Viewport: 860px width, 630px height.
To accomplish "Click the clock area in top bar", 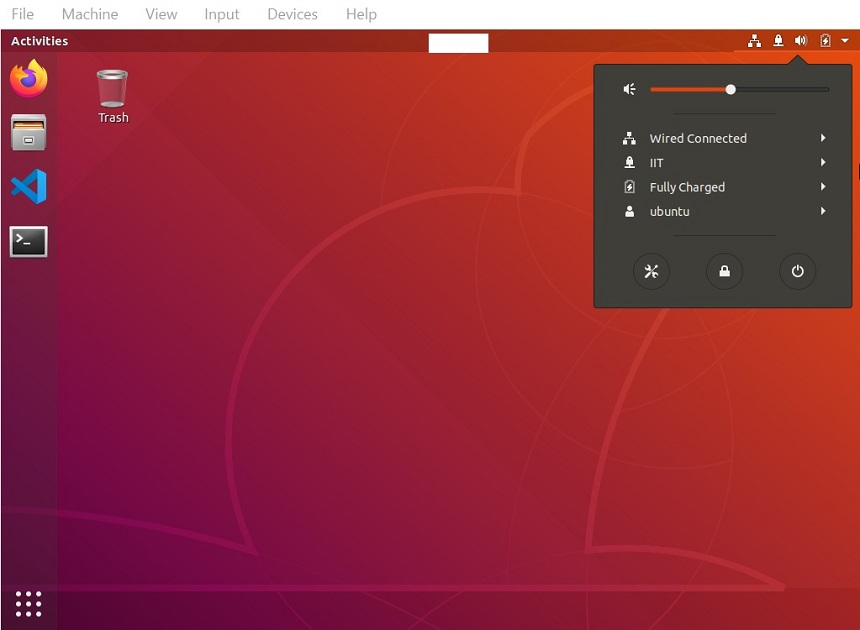I will point(458,43).
